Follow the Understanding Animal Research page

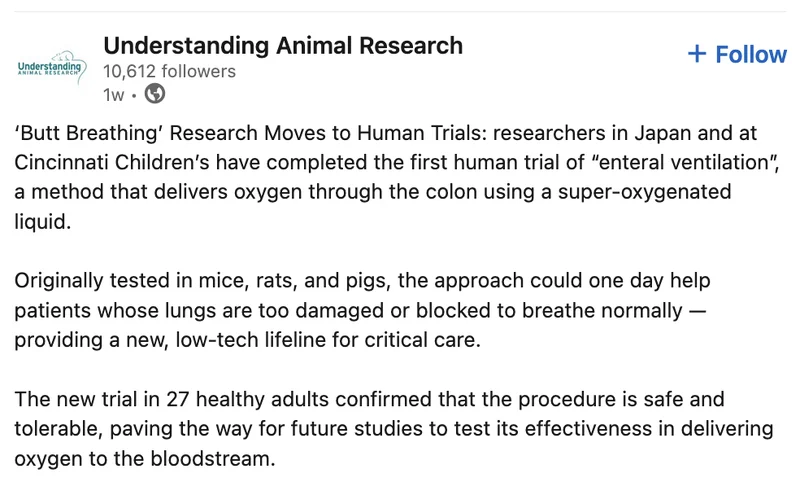point(738,54)
